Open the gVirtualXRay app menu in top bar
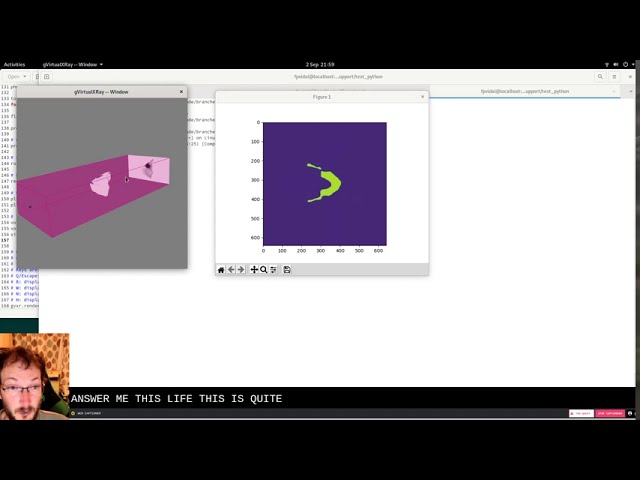Viewport: 640px width, 480px height. coord(73,64)
